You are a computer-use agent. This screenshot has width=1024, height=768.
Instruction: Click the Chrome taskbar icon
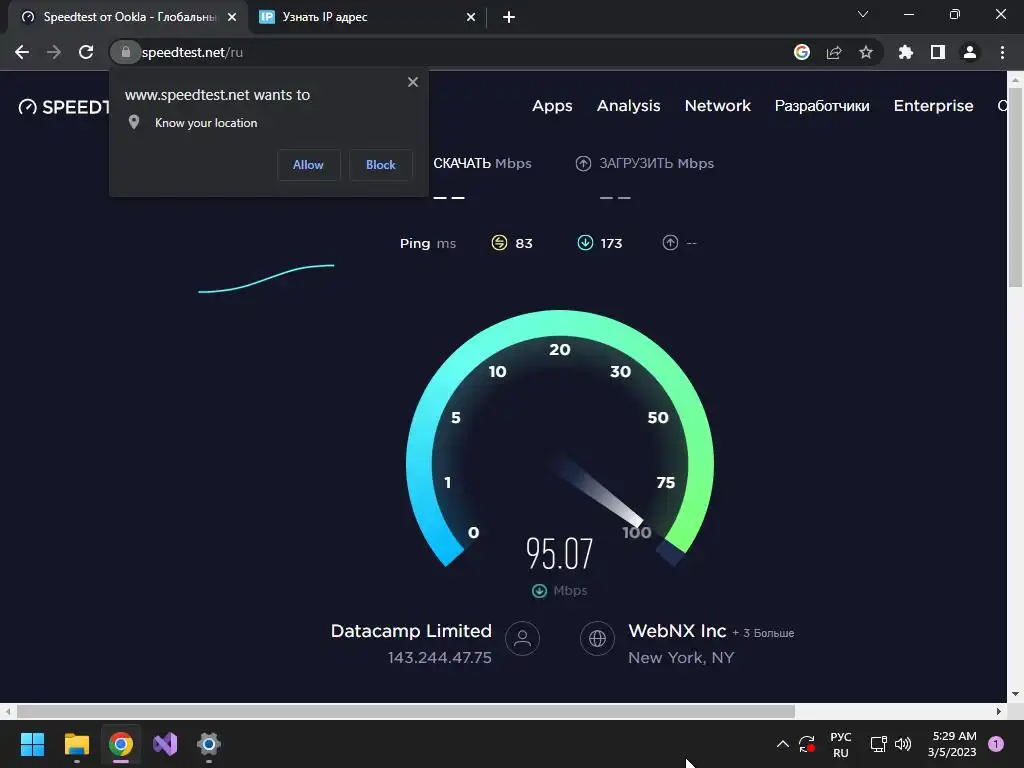(x=121, y=744)
